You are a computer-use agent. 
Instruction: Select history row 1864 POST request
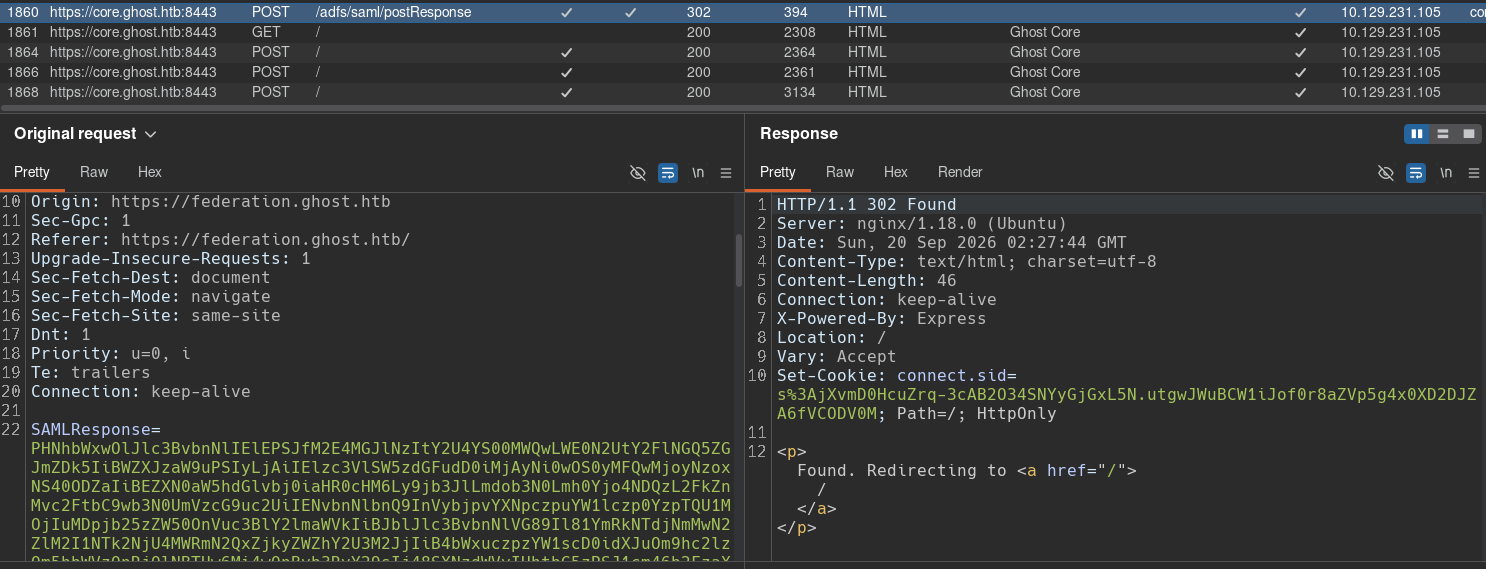pos(743,52)
